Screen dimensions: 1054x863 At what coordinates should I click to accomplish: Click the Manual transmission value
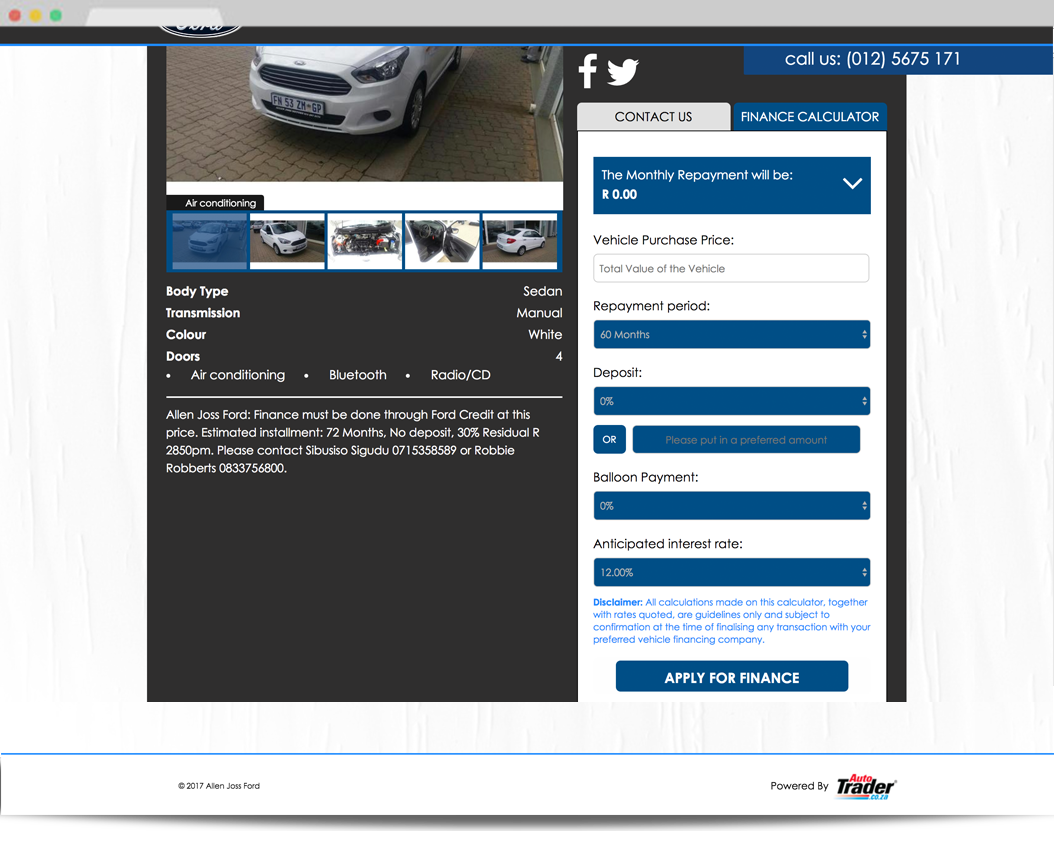(539, 313)
